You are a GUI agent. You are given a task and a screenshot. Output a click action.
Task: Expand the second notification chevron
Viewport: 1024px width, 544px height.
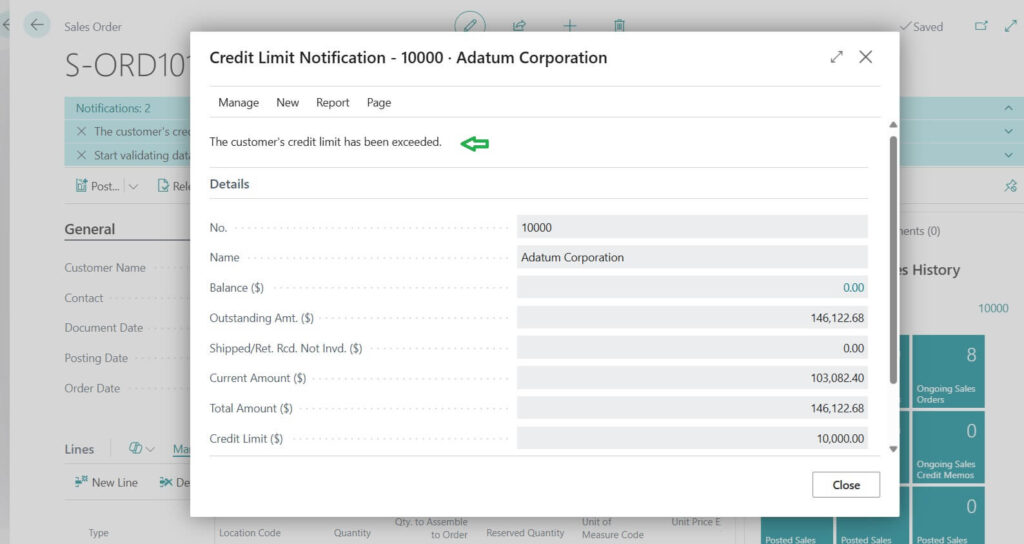click(1008, 155)
